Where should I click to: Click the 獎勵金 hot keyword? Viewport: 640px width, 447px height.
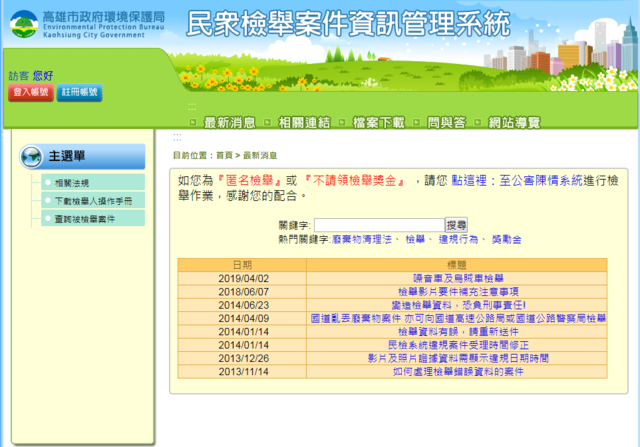[x=507, y=239]
